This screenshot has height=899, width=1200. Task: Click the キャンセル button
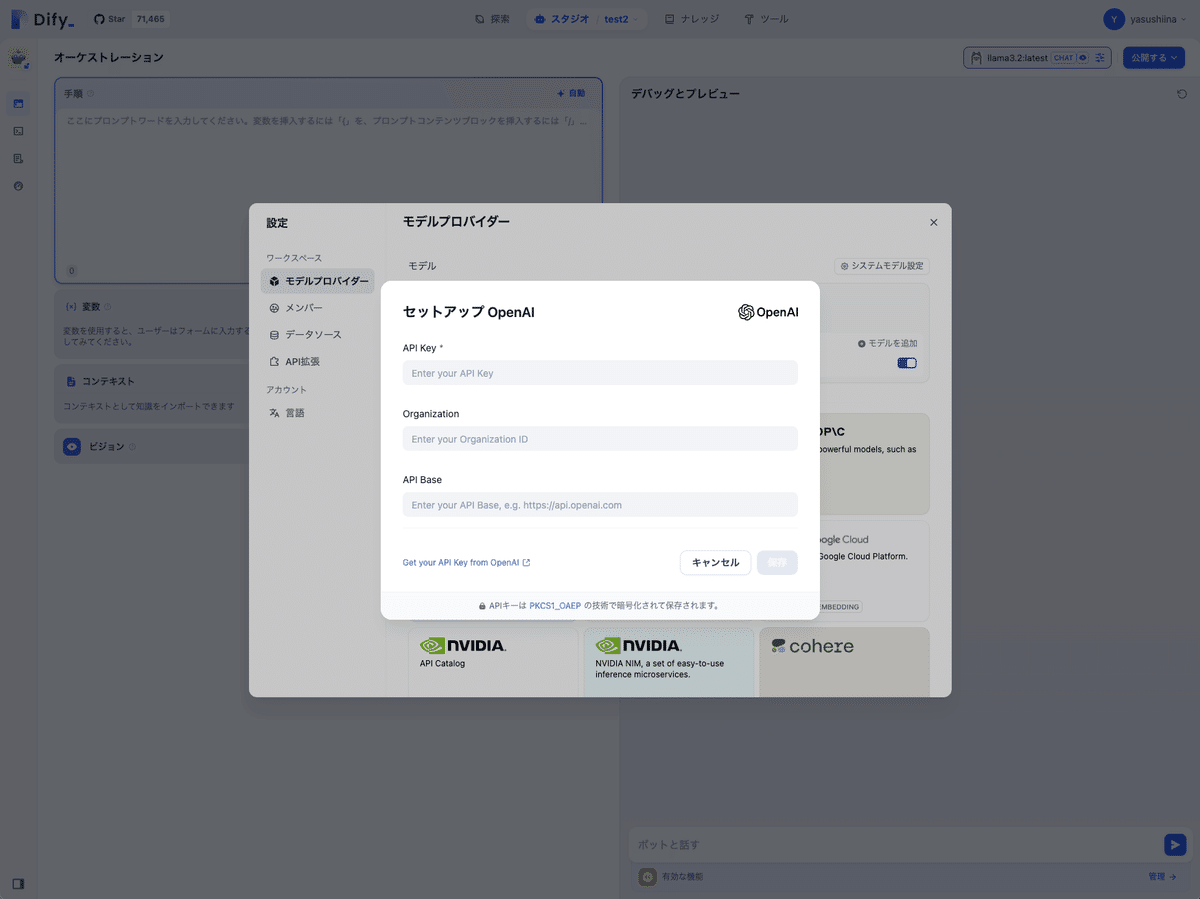(715, 563)
